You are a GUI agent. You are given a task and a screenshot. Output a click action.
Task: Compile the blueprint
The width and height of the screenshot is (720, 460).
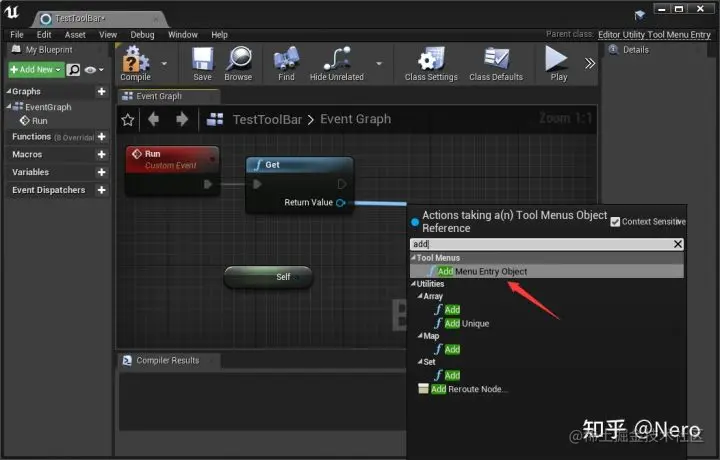tap(135, 64)
